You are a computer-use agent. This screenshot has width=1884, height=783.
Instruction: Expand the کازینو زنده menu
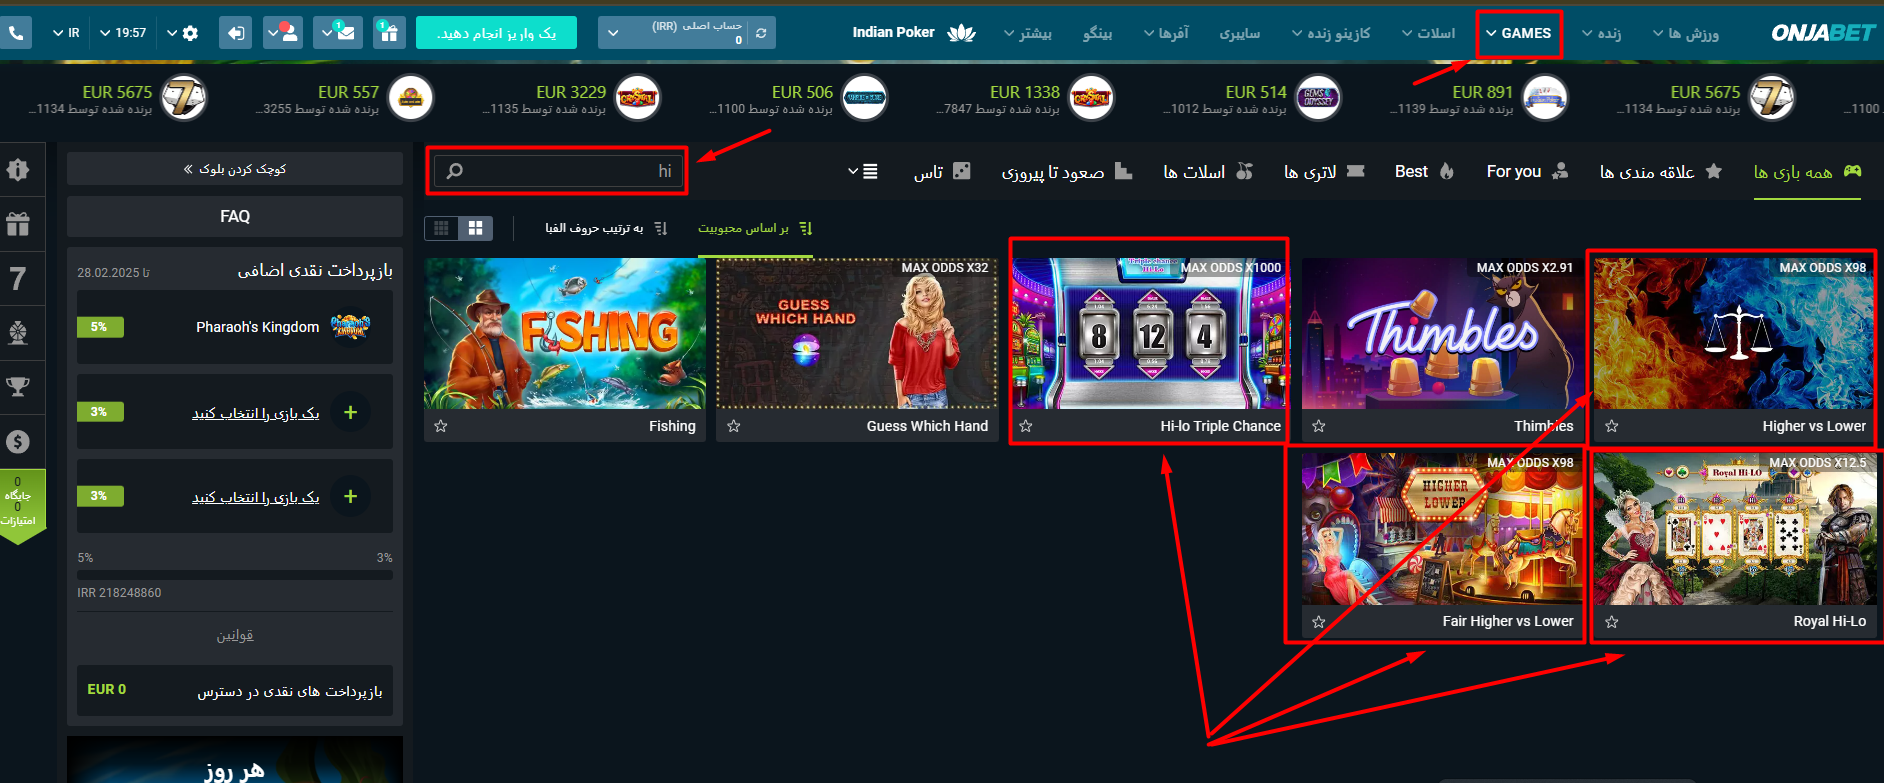coord(1331,33)
